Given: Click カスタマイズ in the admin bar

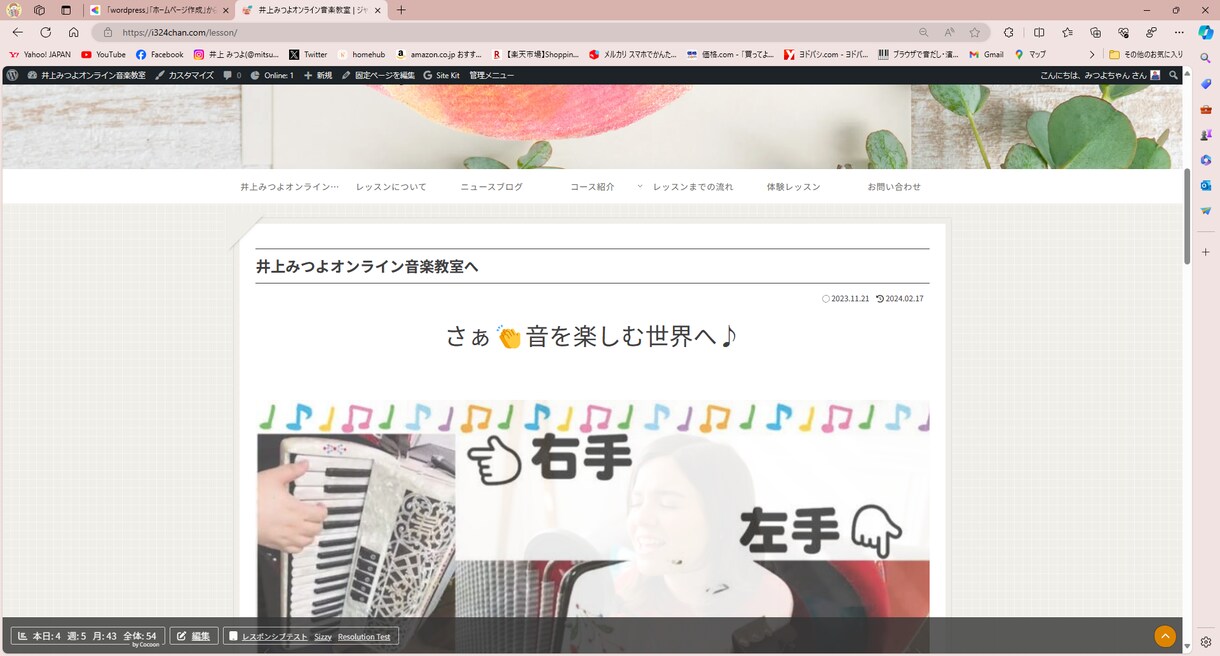Looking at the screenshot, I should point(184,75).
